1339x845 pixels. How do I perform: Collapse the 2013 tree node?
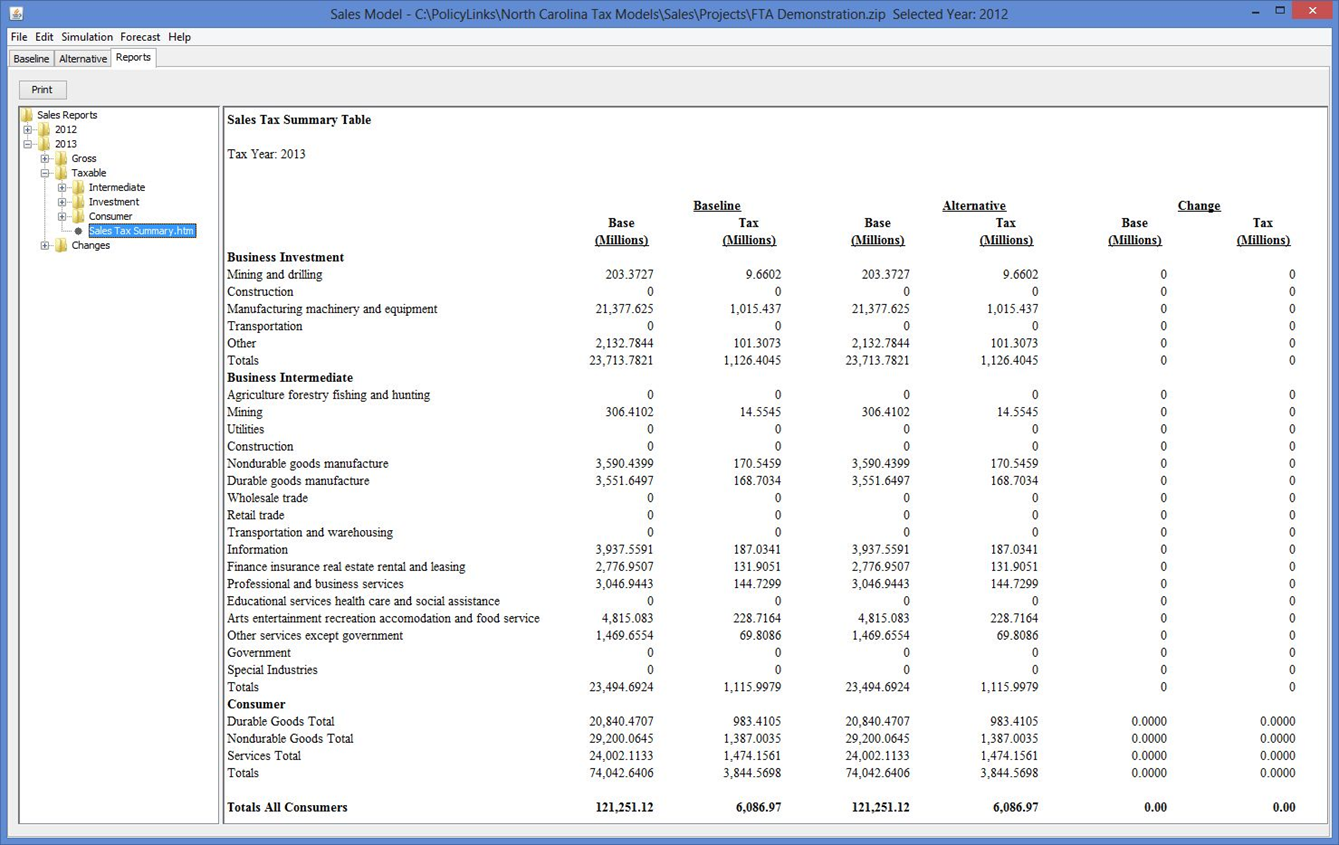click(x=28, y=144)
